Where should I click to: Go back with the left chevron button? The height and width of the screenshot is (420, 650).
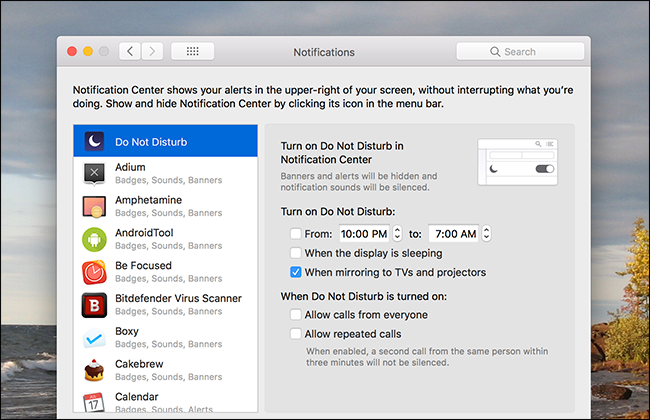coord(130,51)
